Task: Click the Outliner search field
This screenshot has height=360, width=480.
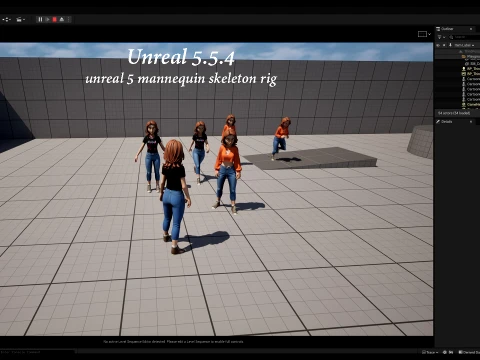Action: pos(463,37)
